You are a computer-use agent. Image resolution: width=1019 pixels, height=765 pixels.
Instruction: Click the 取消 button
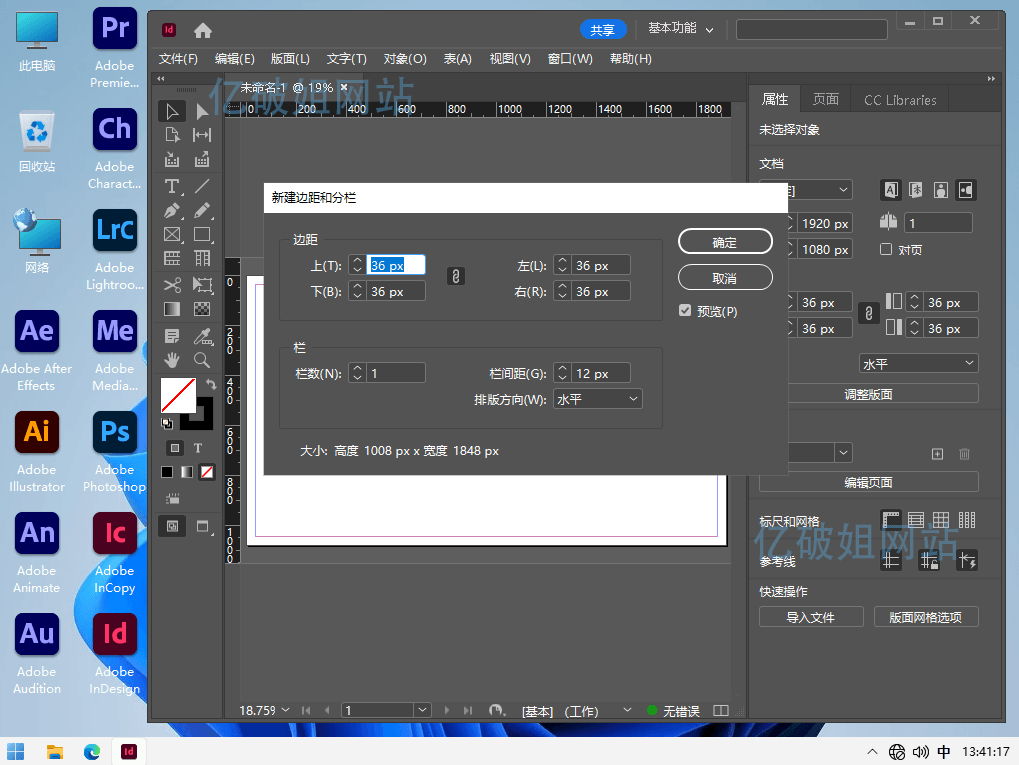[725, 278]
